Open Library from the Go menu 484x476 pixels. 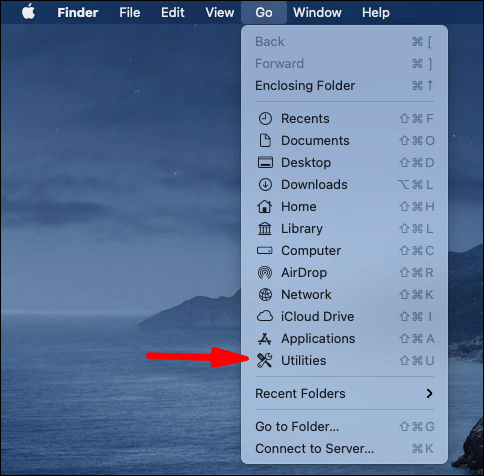(344, 229)
